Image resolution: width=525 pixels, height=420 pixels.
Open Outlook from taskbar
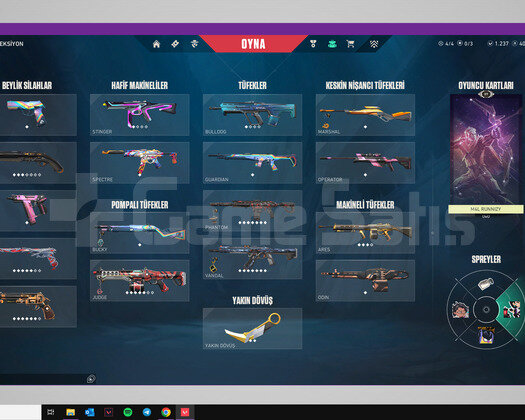(89, 412)
